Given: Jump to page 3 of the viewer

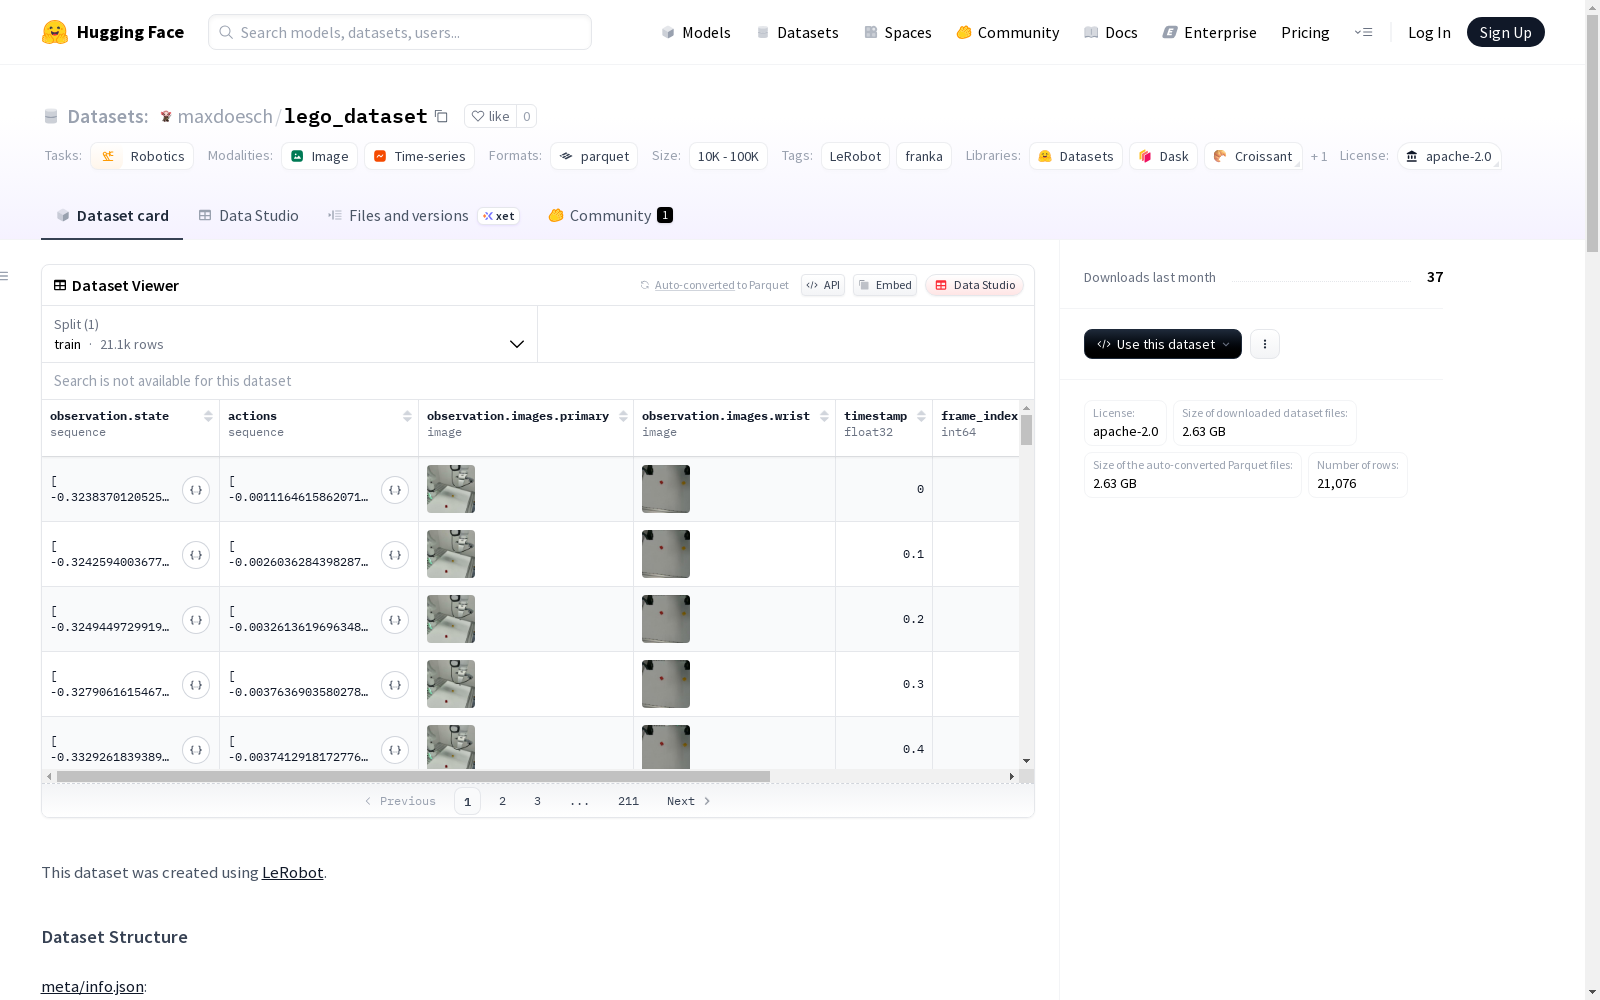Looking at the screenshot, I should 537,801.
